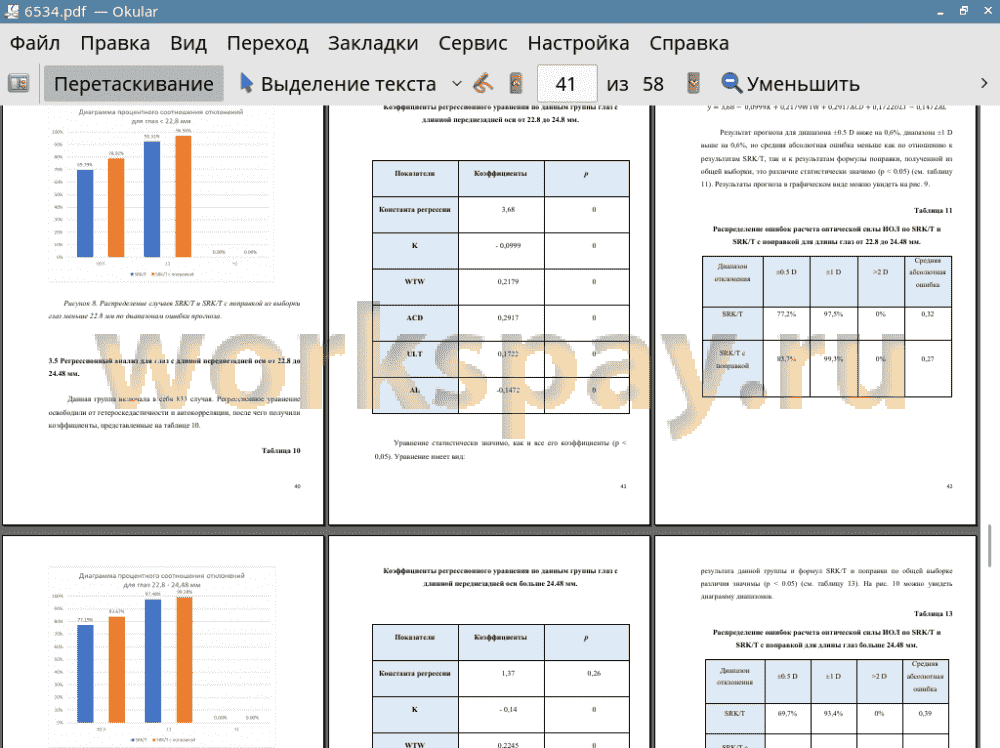Focus the page number field showing 41

click(x=567, y=84)
